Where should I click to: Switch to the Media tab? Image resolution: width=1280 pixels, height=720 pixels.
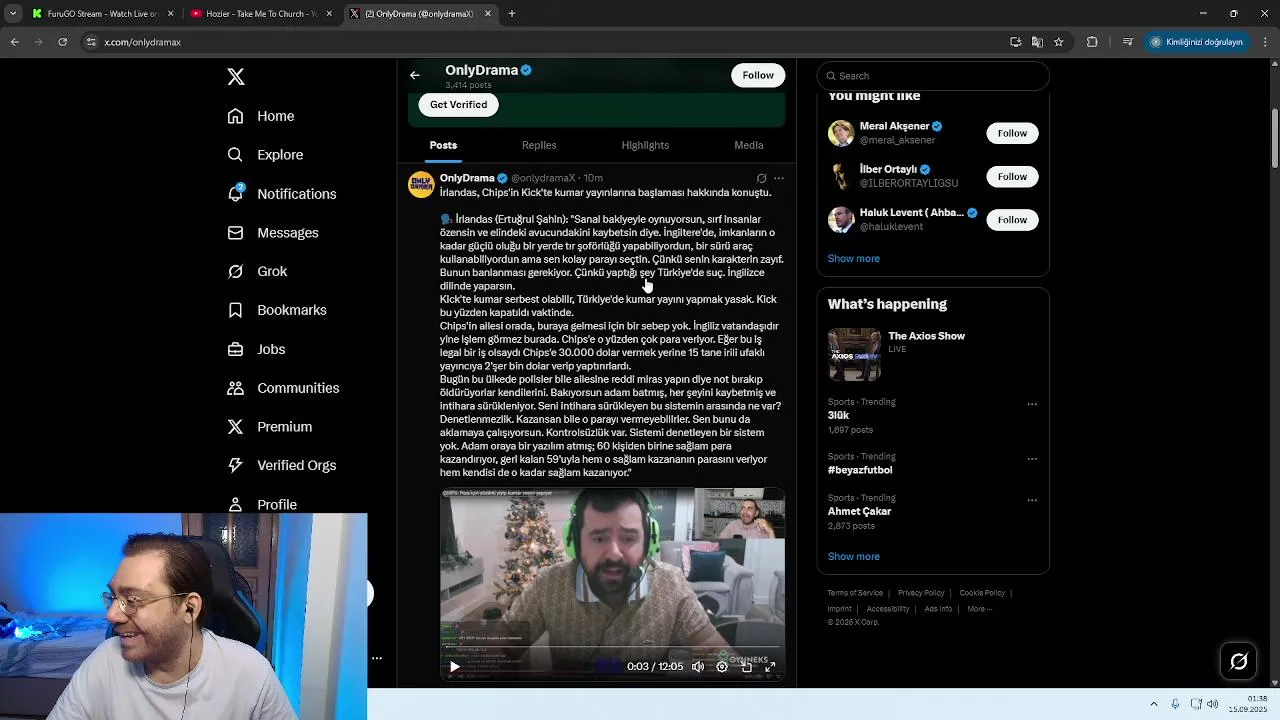coord(749,145)
